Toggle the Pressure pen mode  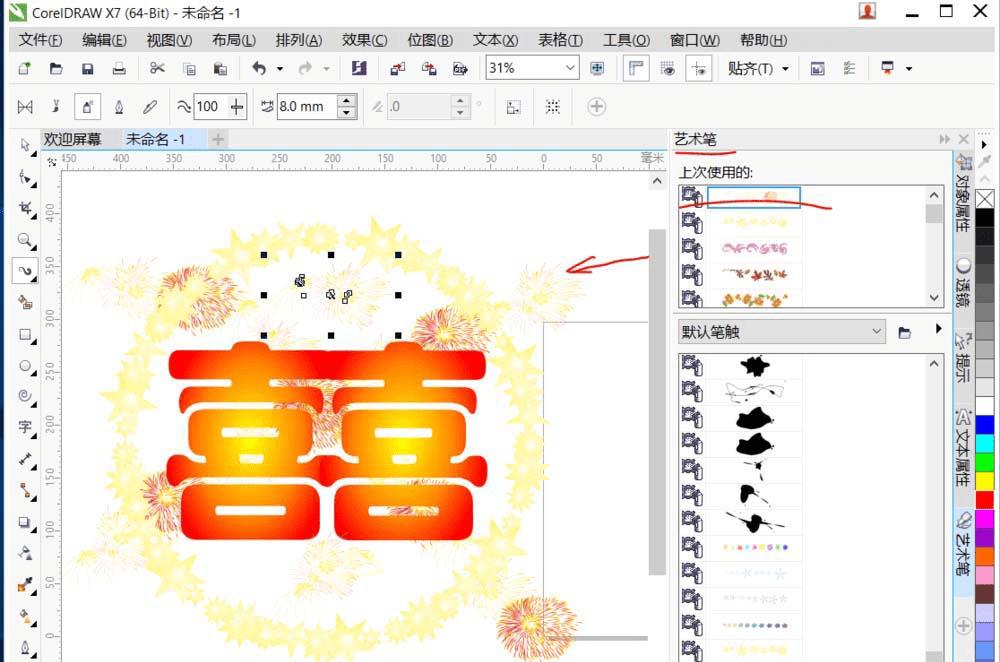coord(150,107)
